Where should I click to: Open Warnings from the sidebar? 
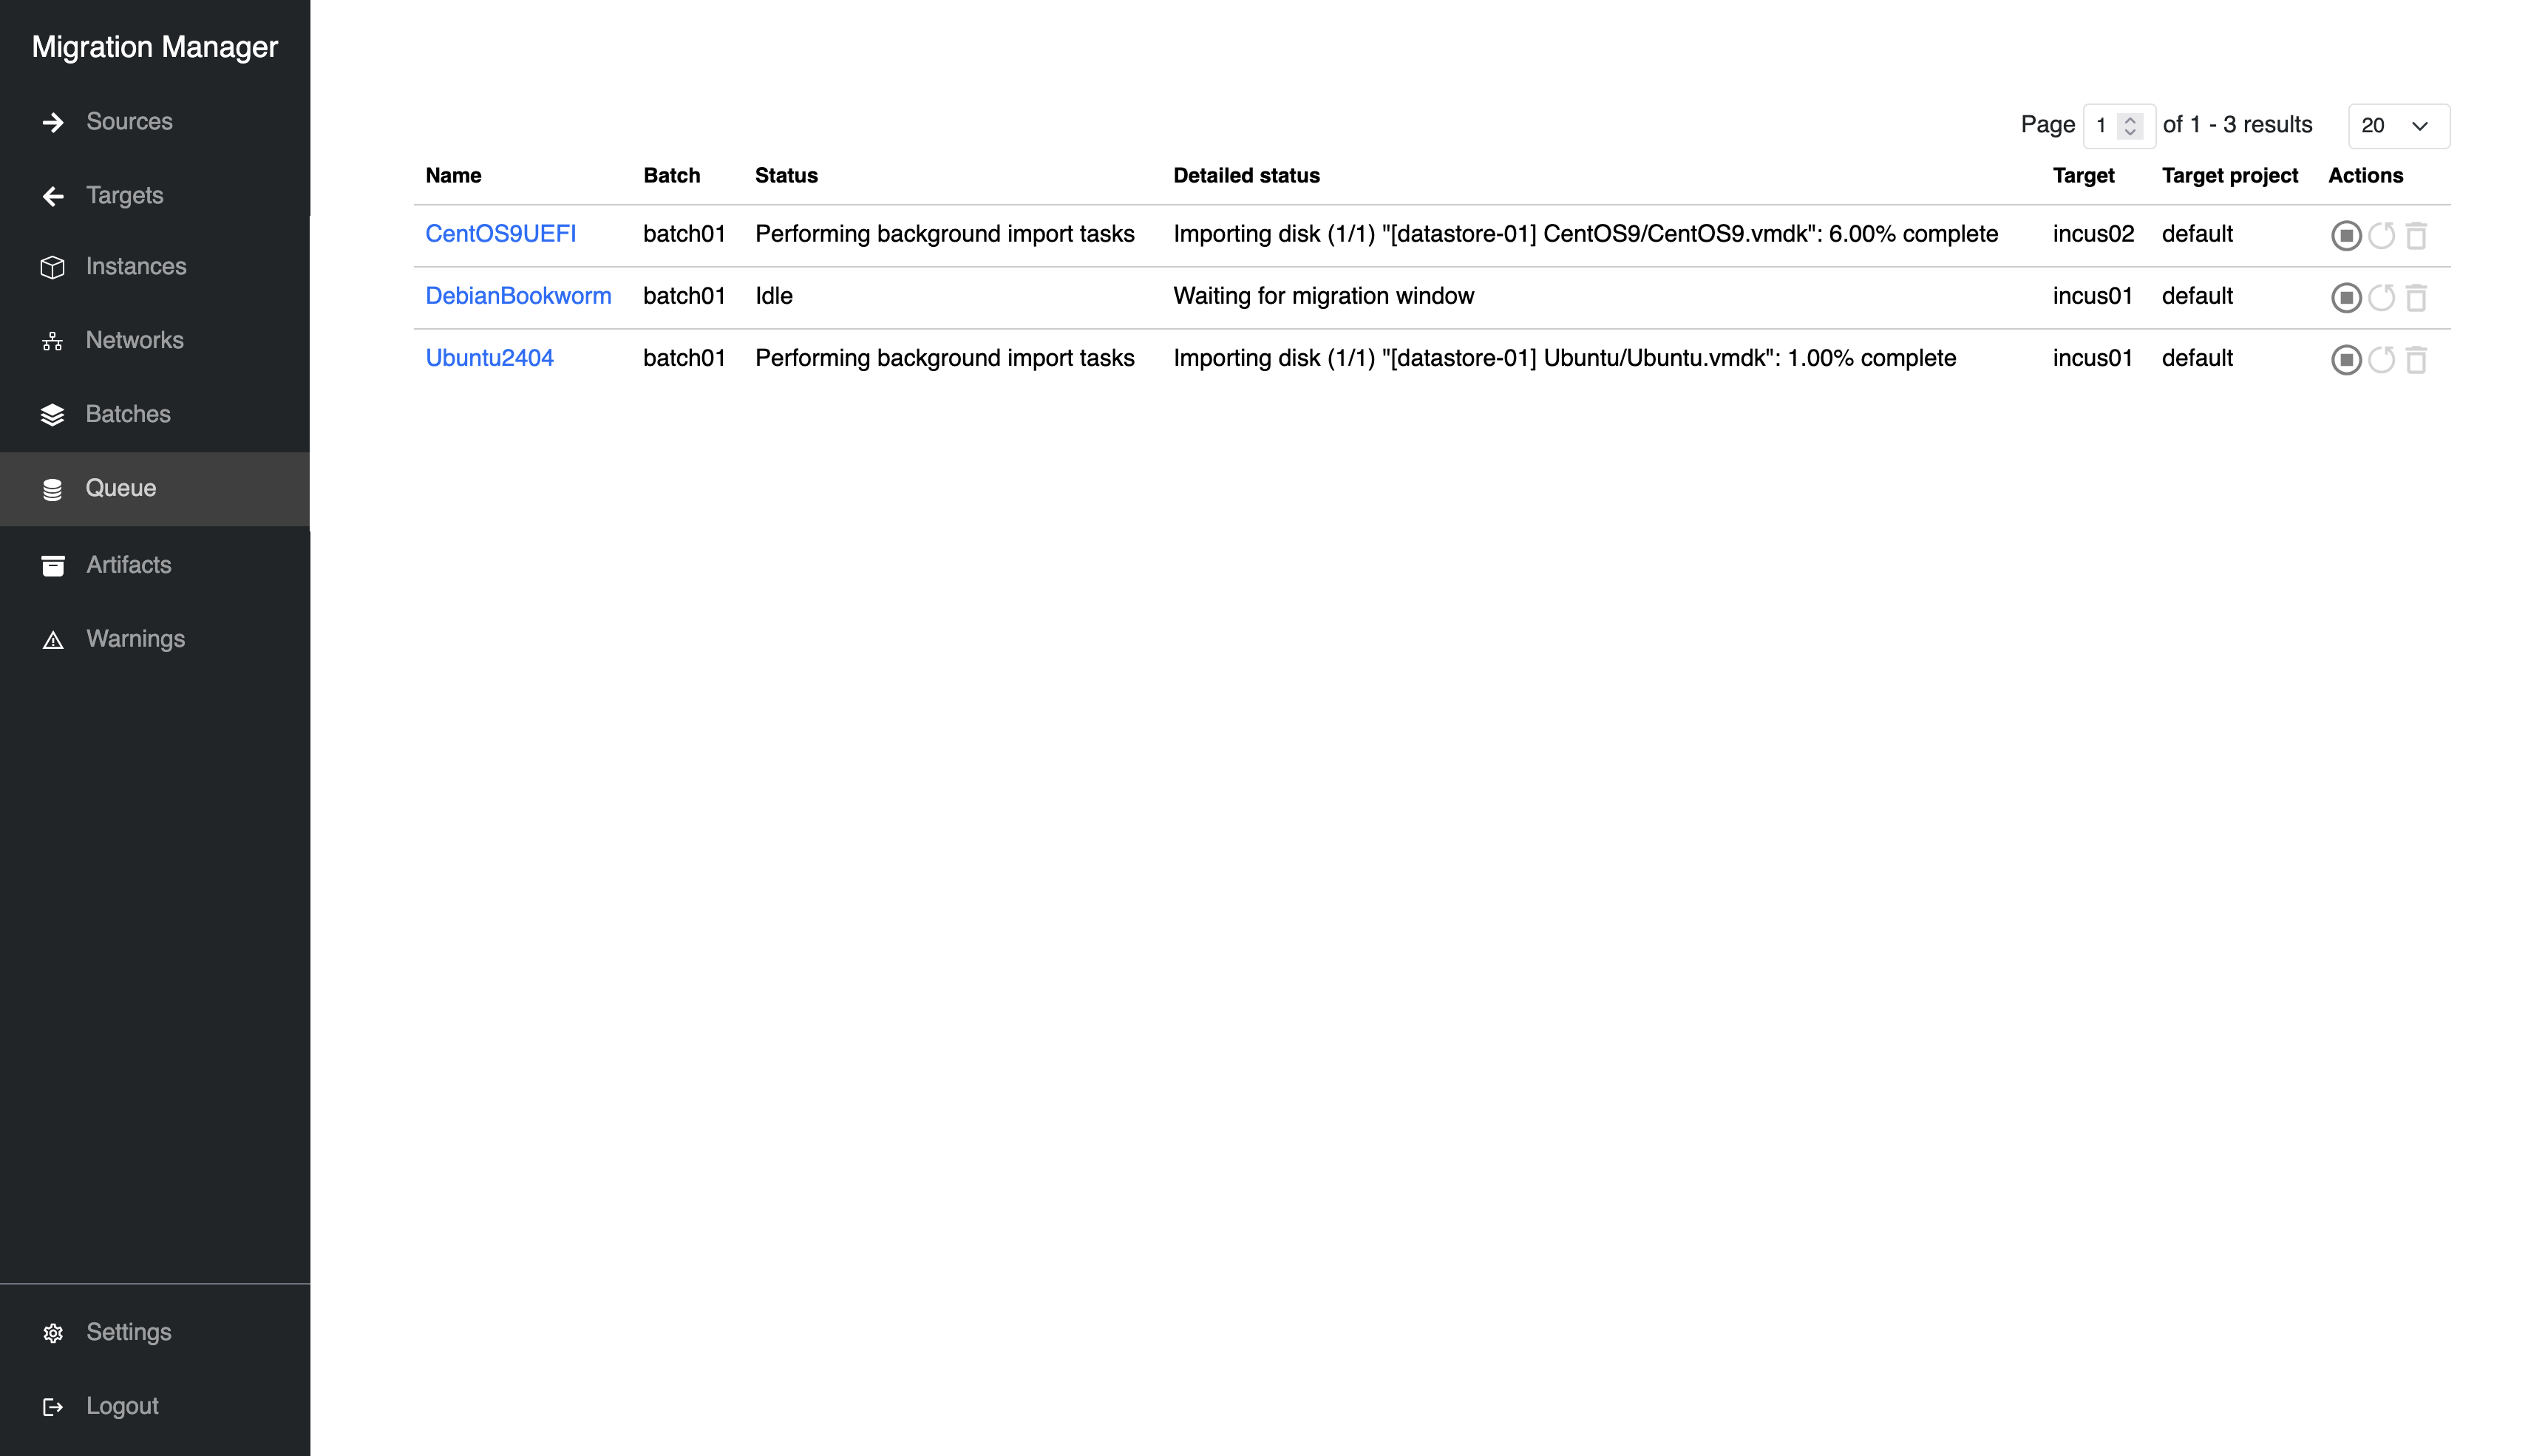pos(135,639)
